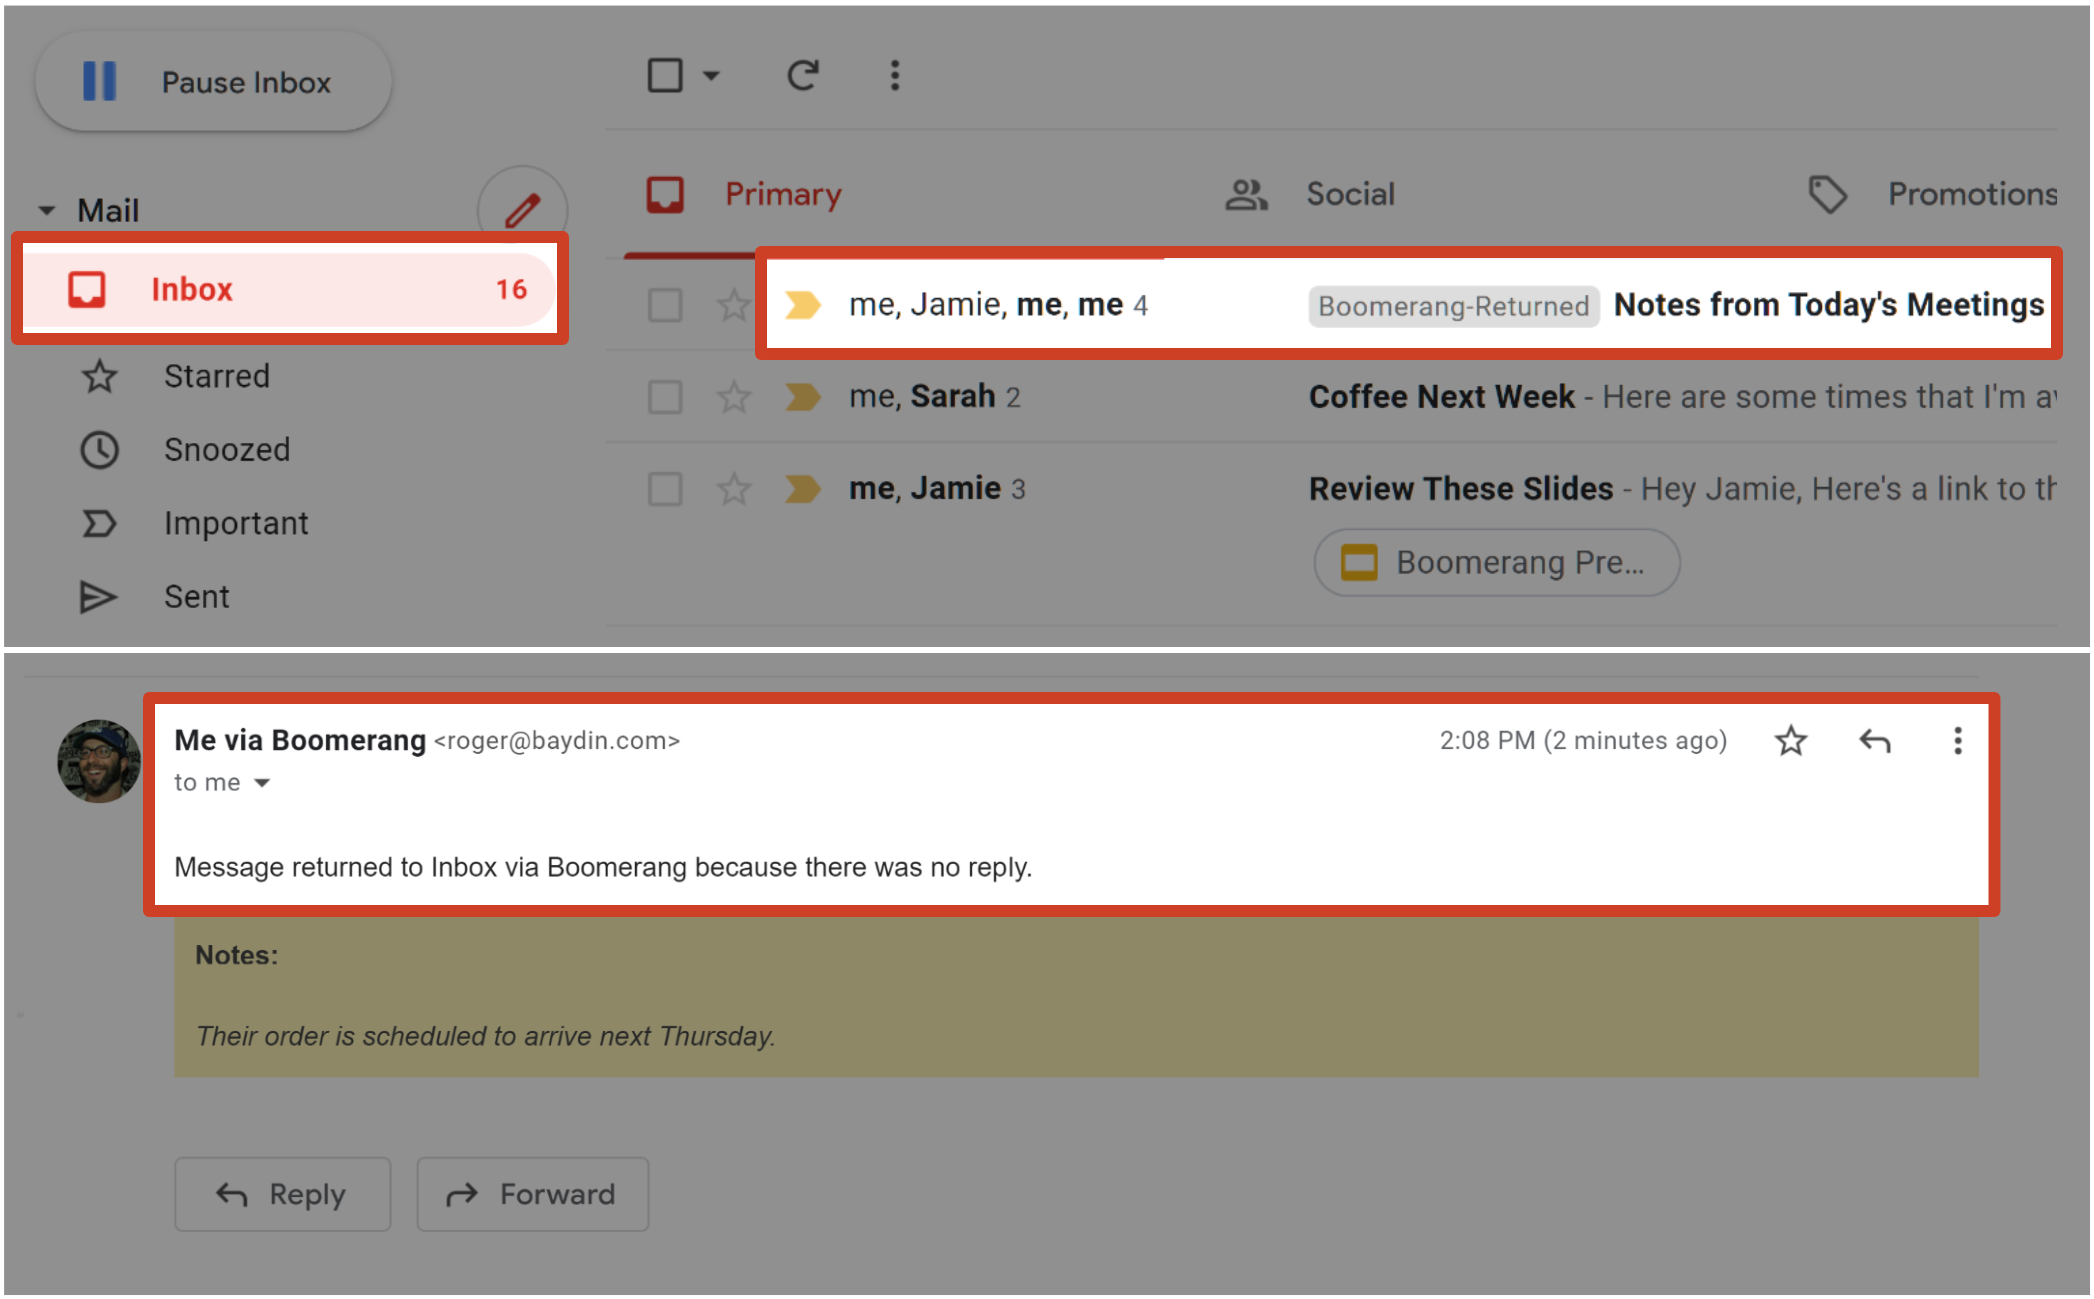Open the Boomerang Pre... attachment chip

point(1496,563)
